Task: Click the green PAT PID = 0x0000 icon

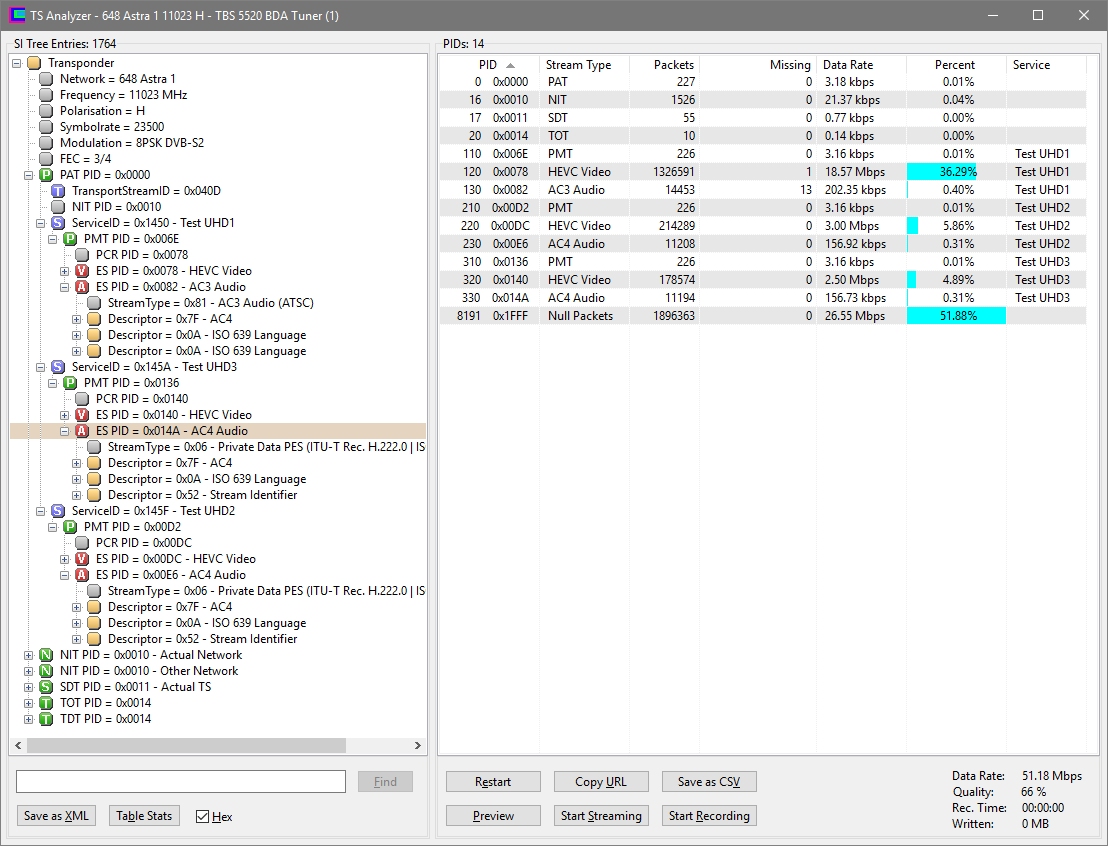Action: point(45,175)
